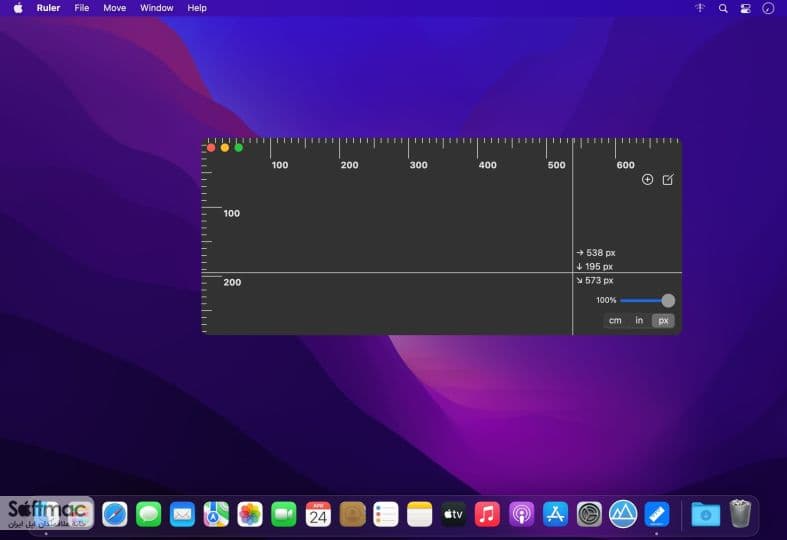Image resolution: width=787 pixels, height=540 pixels.
Task: Minimize the Ruler window with yellow button
Action: (x=225, y=148)
